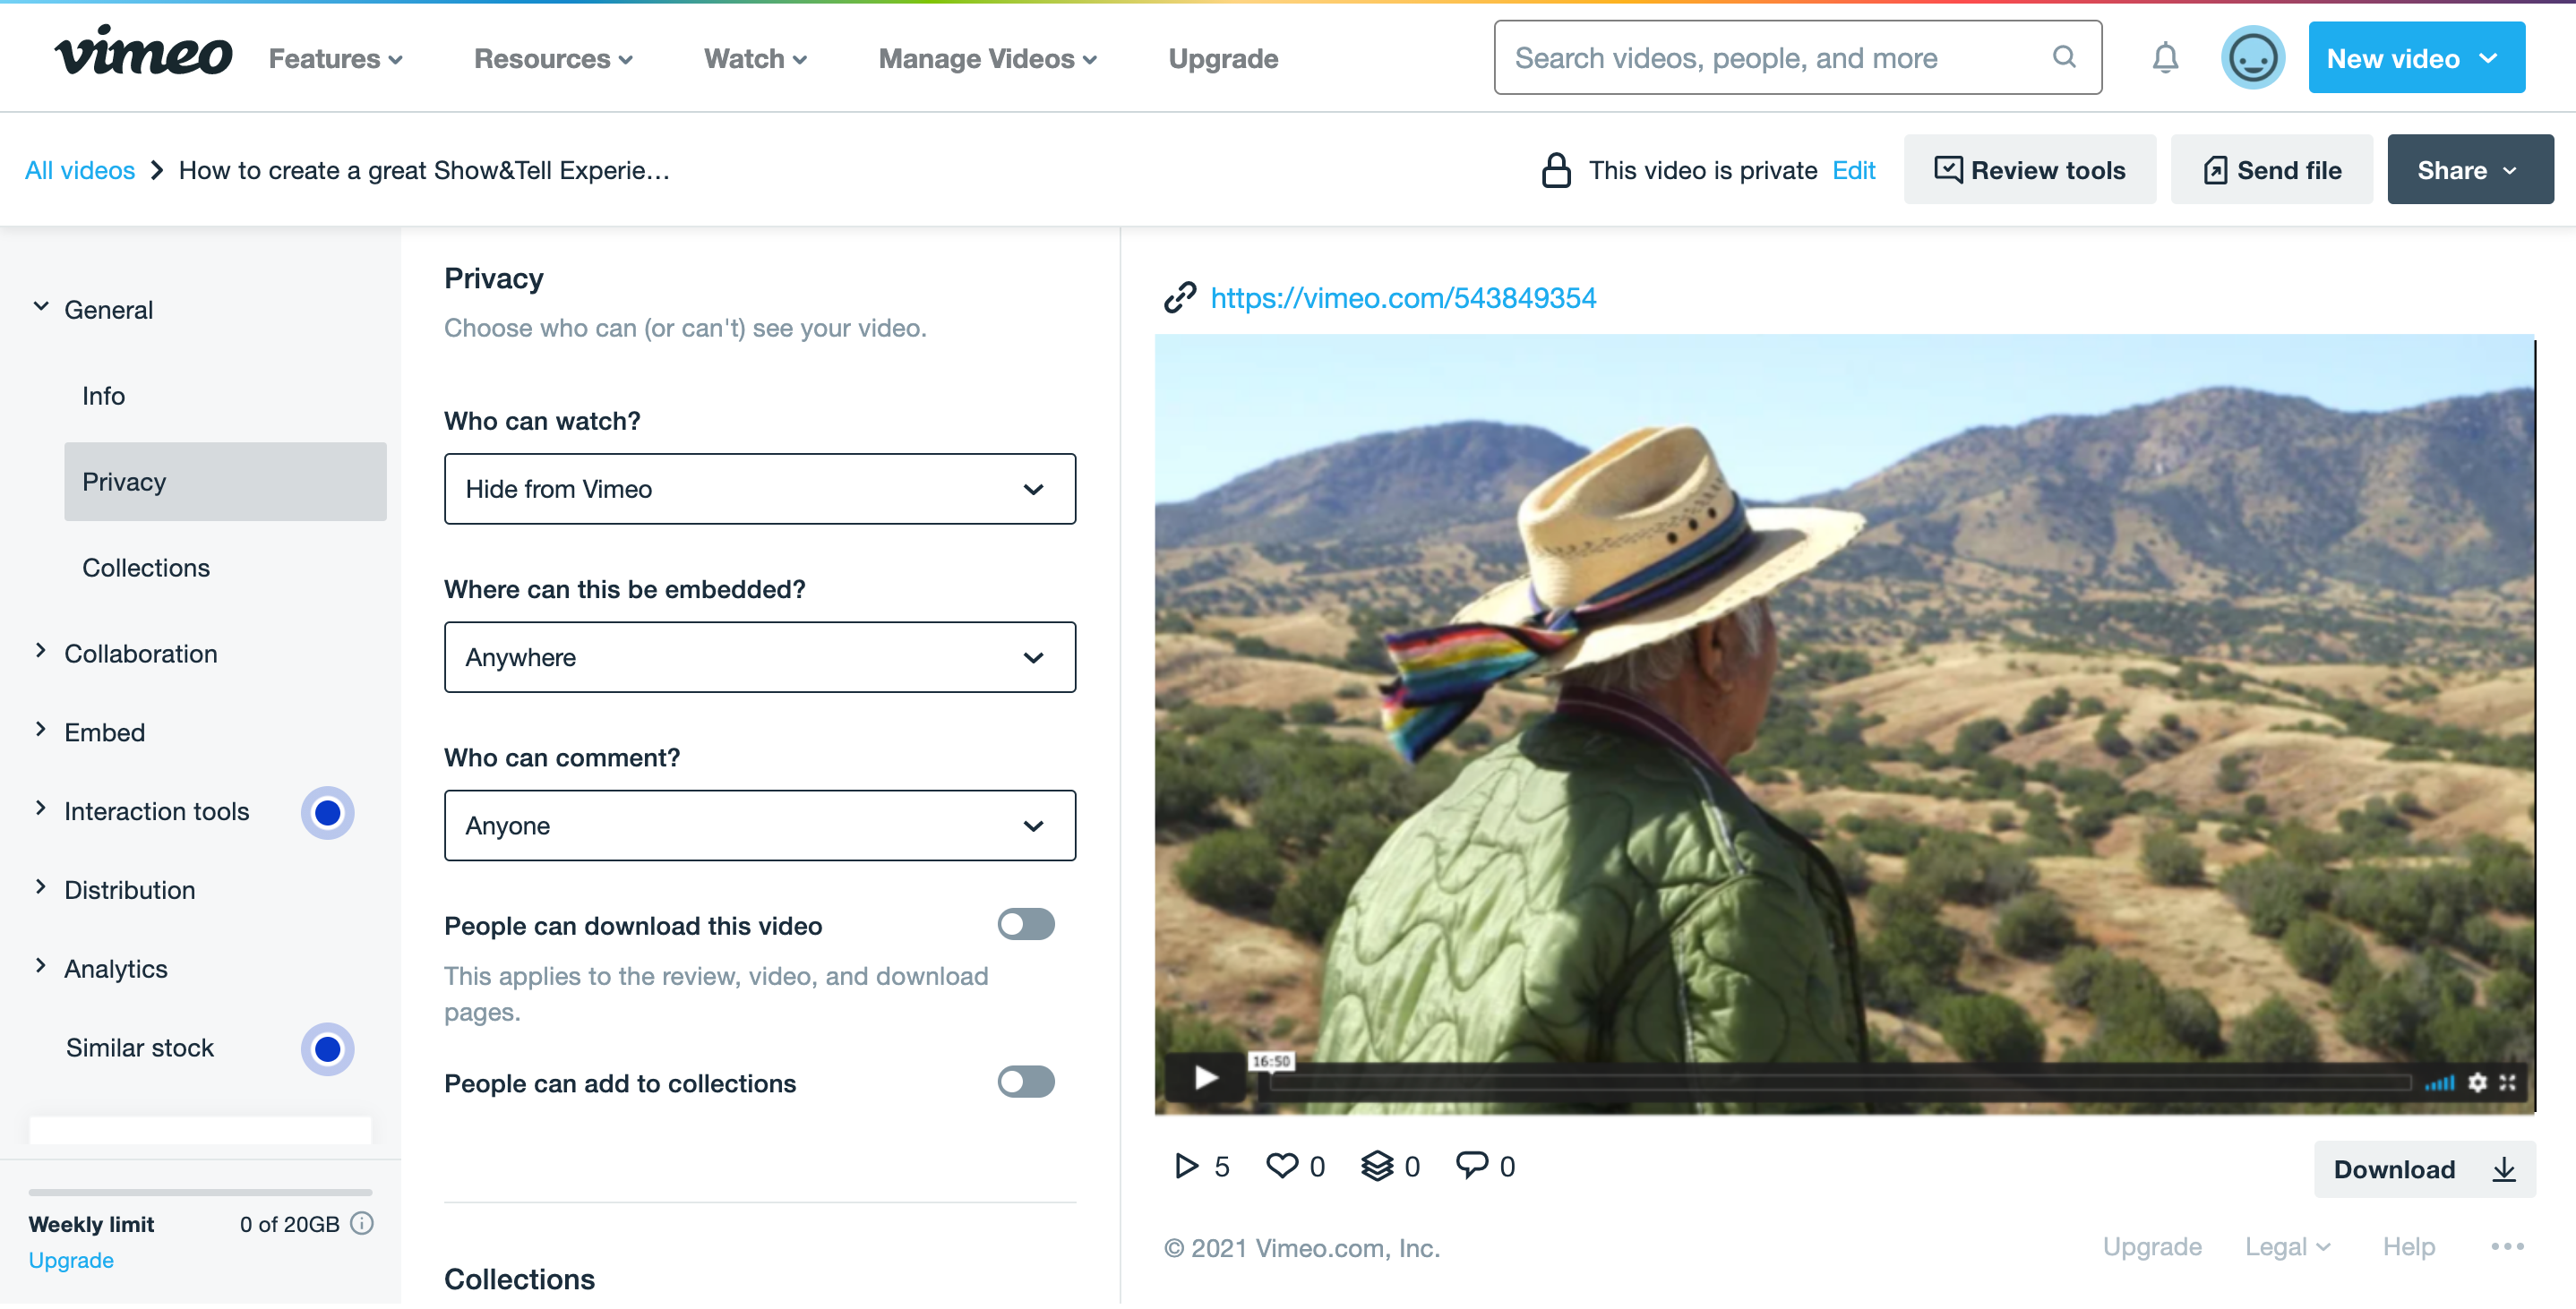Screen dimensions: 2576x1309
Task: Click the Review tools button
Action: (x=2029, y=170)
